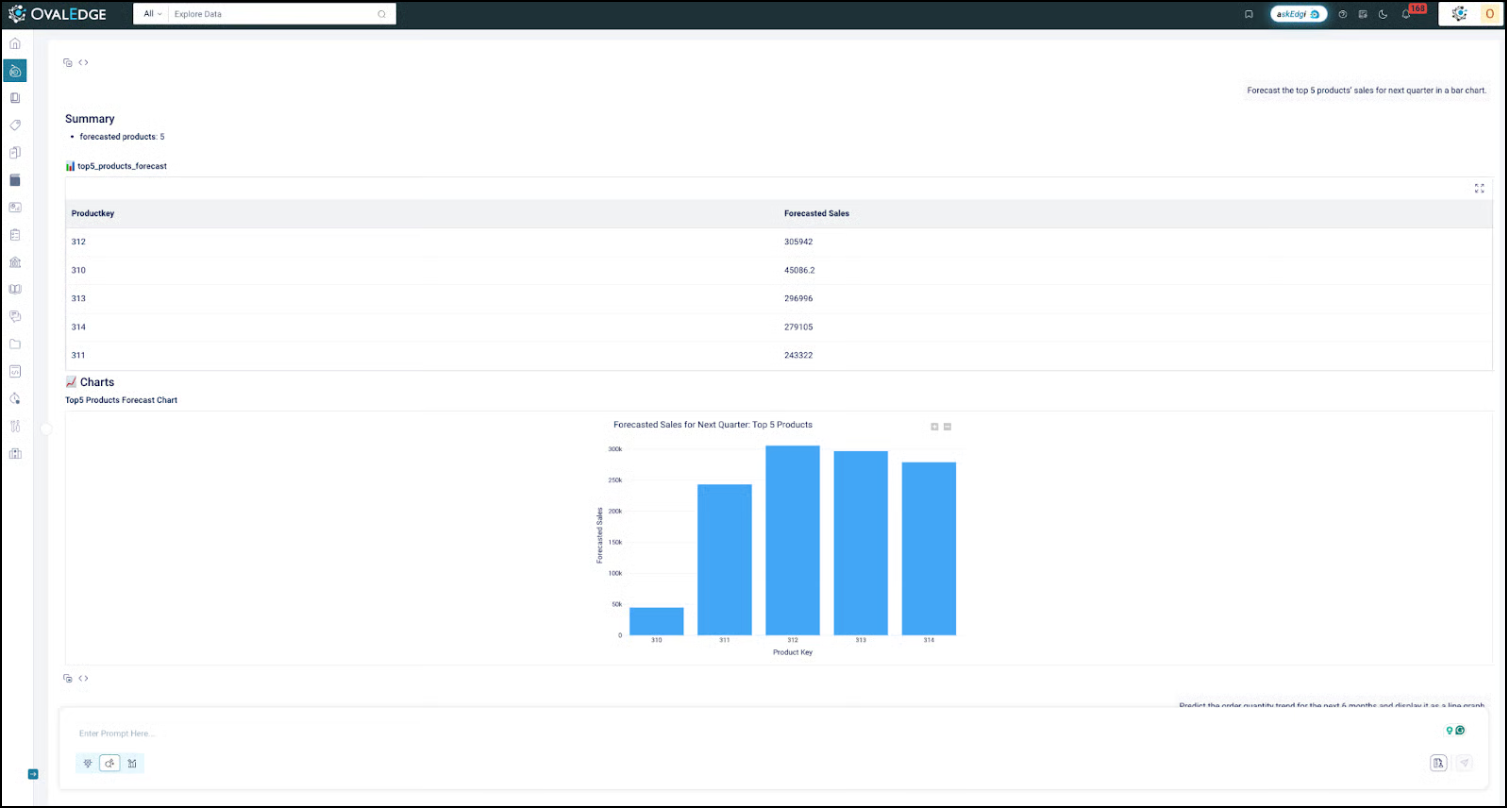
Task: View code for the forecast response
Action: [x=83, y=62]
